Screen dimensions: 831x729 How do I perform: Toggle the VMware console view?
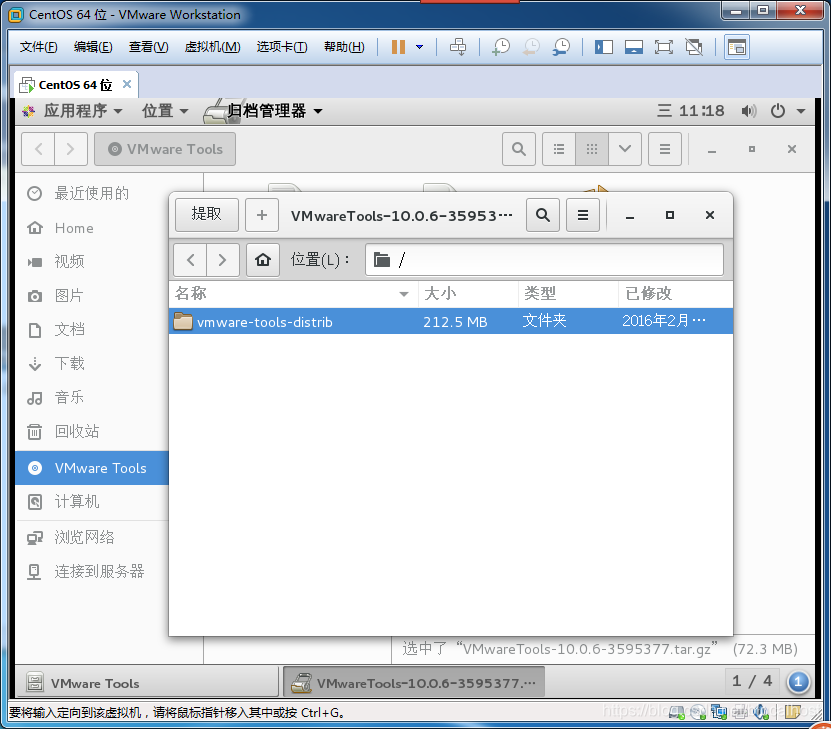(737, 47)
